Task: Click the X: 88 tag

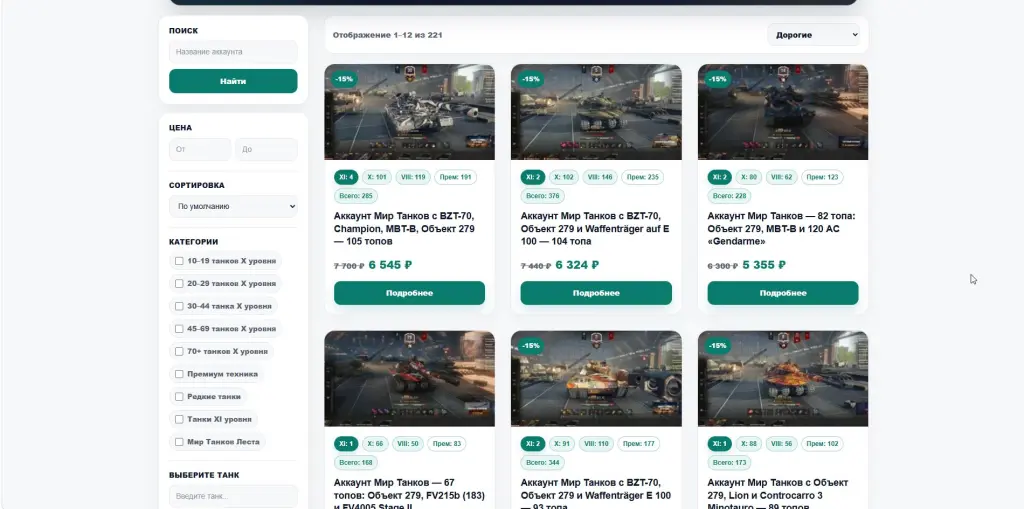Action: [749, 444]
